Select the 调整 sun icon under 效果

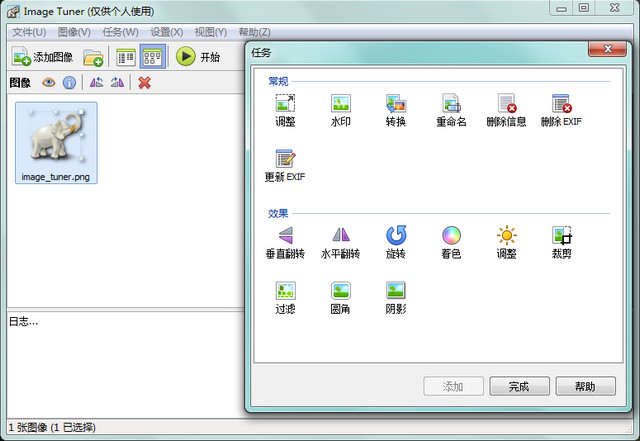[x=506, y=243]
